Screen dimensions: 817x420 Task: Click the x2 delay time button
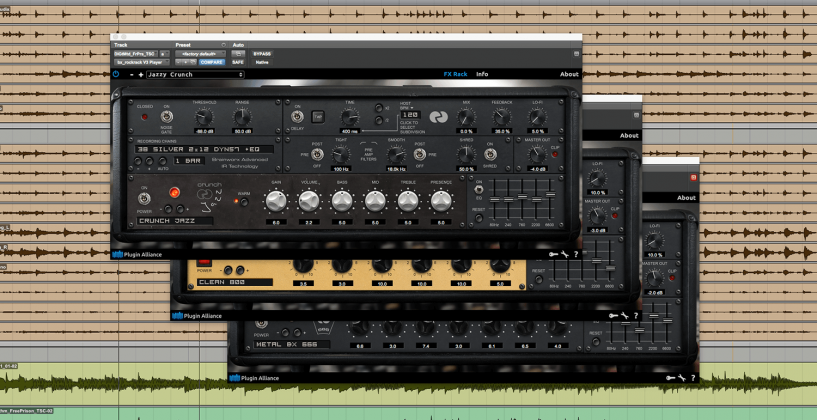[x=379, y=108]
